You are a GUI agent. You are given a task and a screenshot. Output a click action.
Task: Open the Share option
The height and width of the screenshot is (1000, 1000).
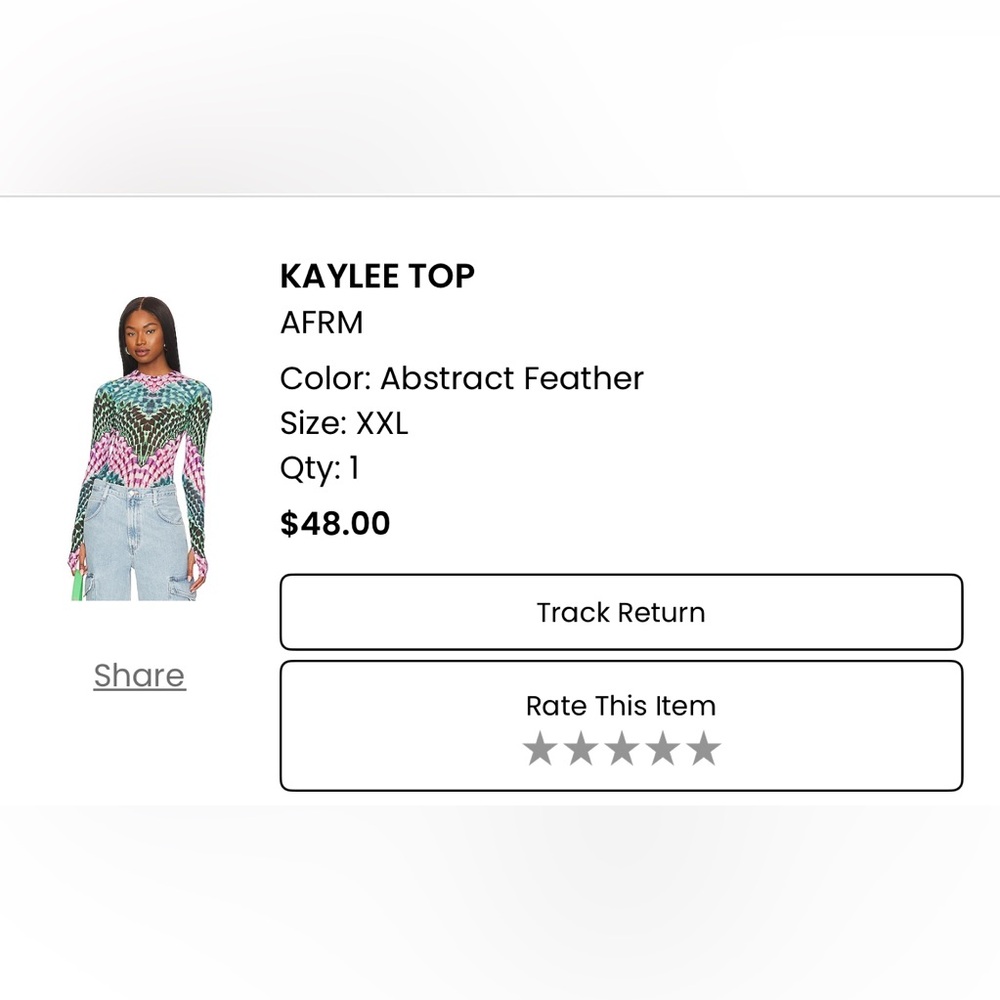click(x=139, y=675)
